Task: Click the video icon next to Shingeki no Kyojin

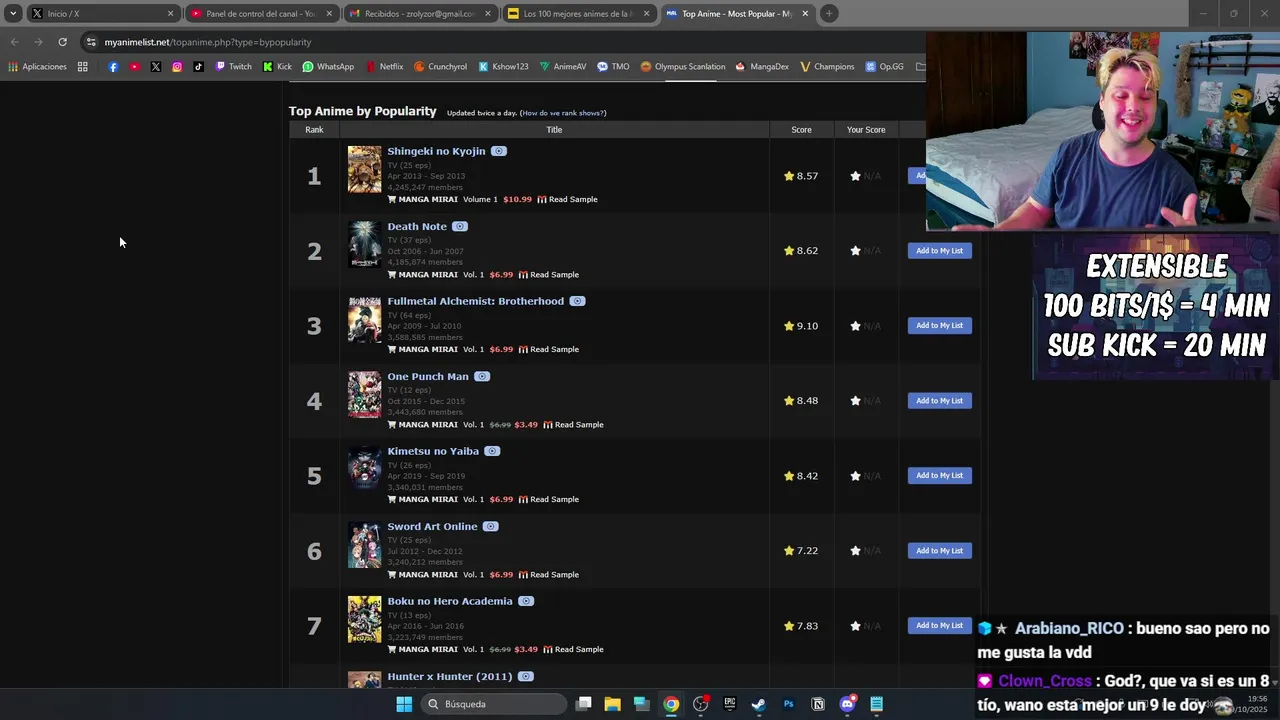Action: 499,151
